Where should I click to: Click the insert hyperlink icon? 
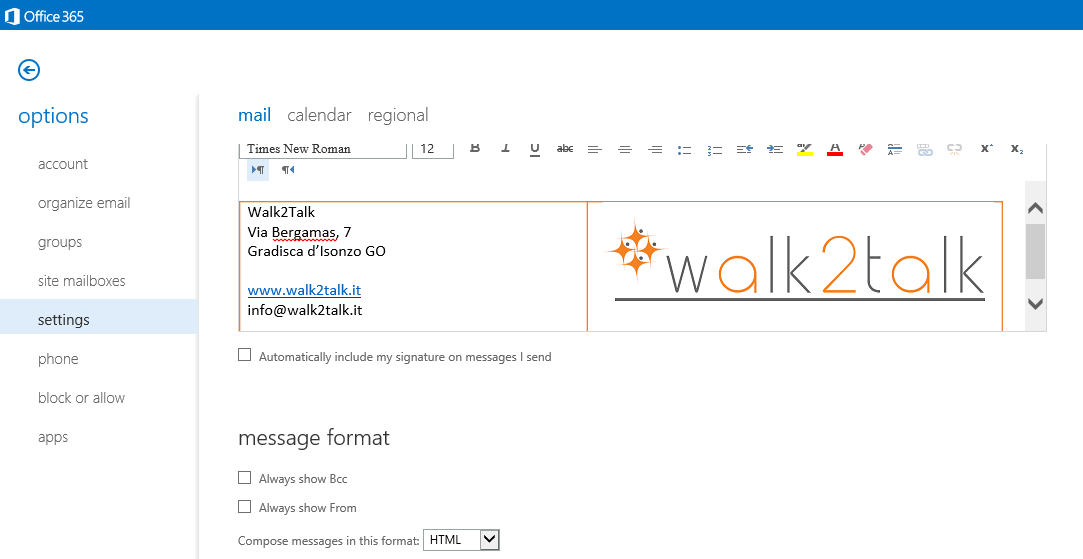coord(925,149)
